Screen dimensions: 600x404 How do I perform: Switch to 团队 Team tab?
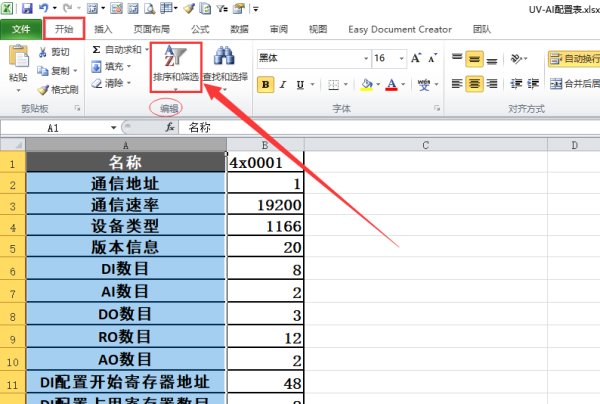pos(482,29)
